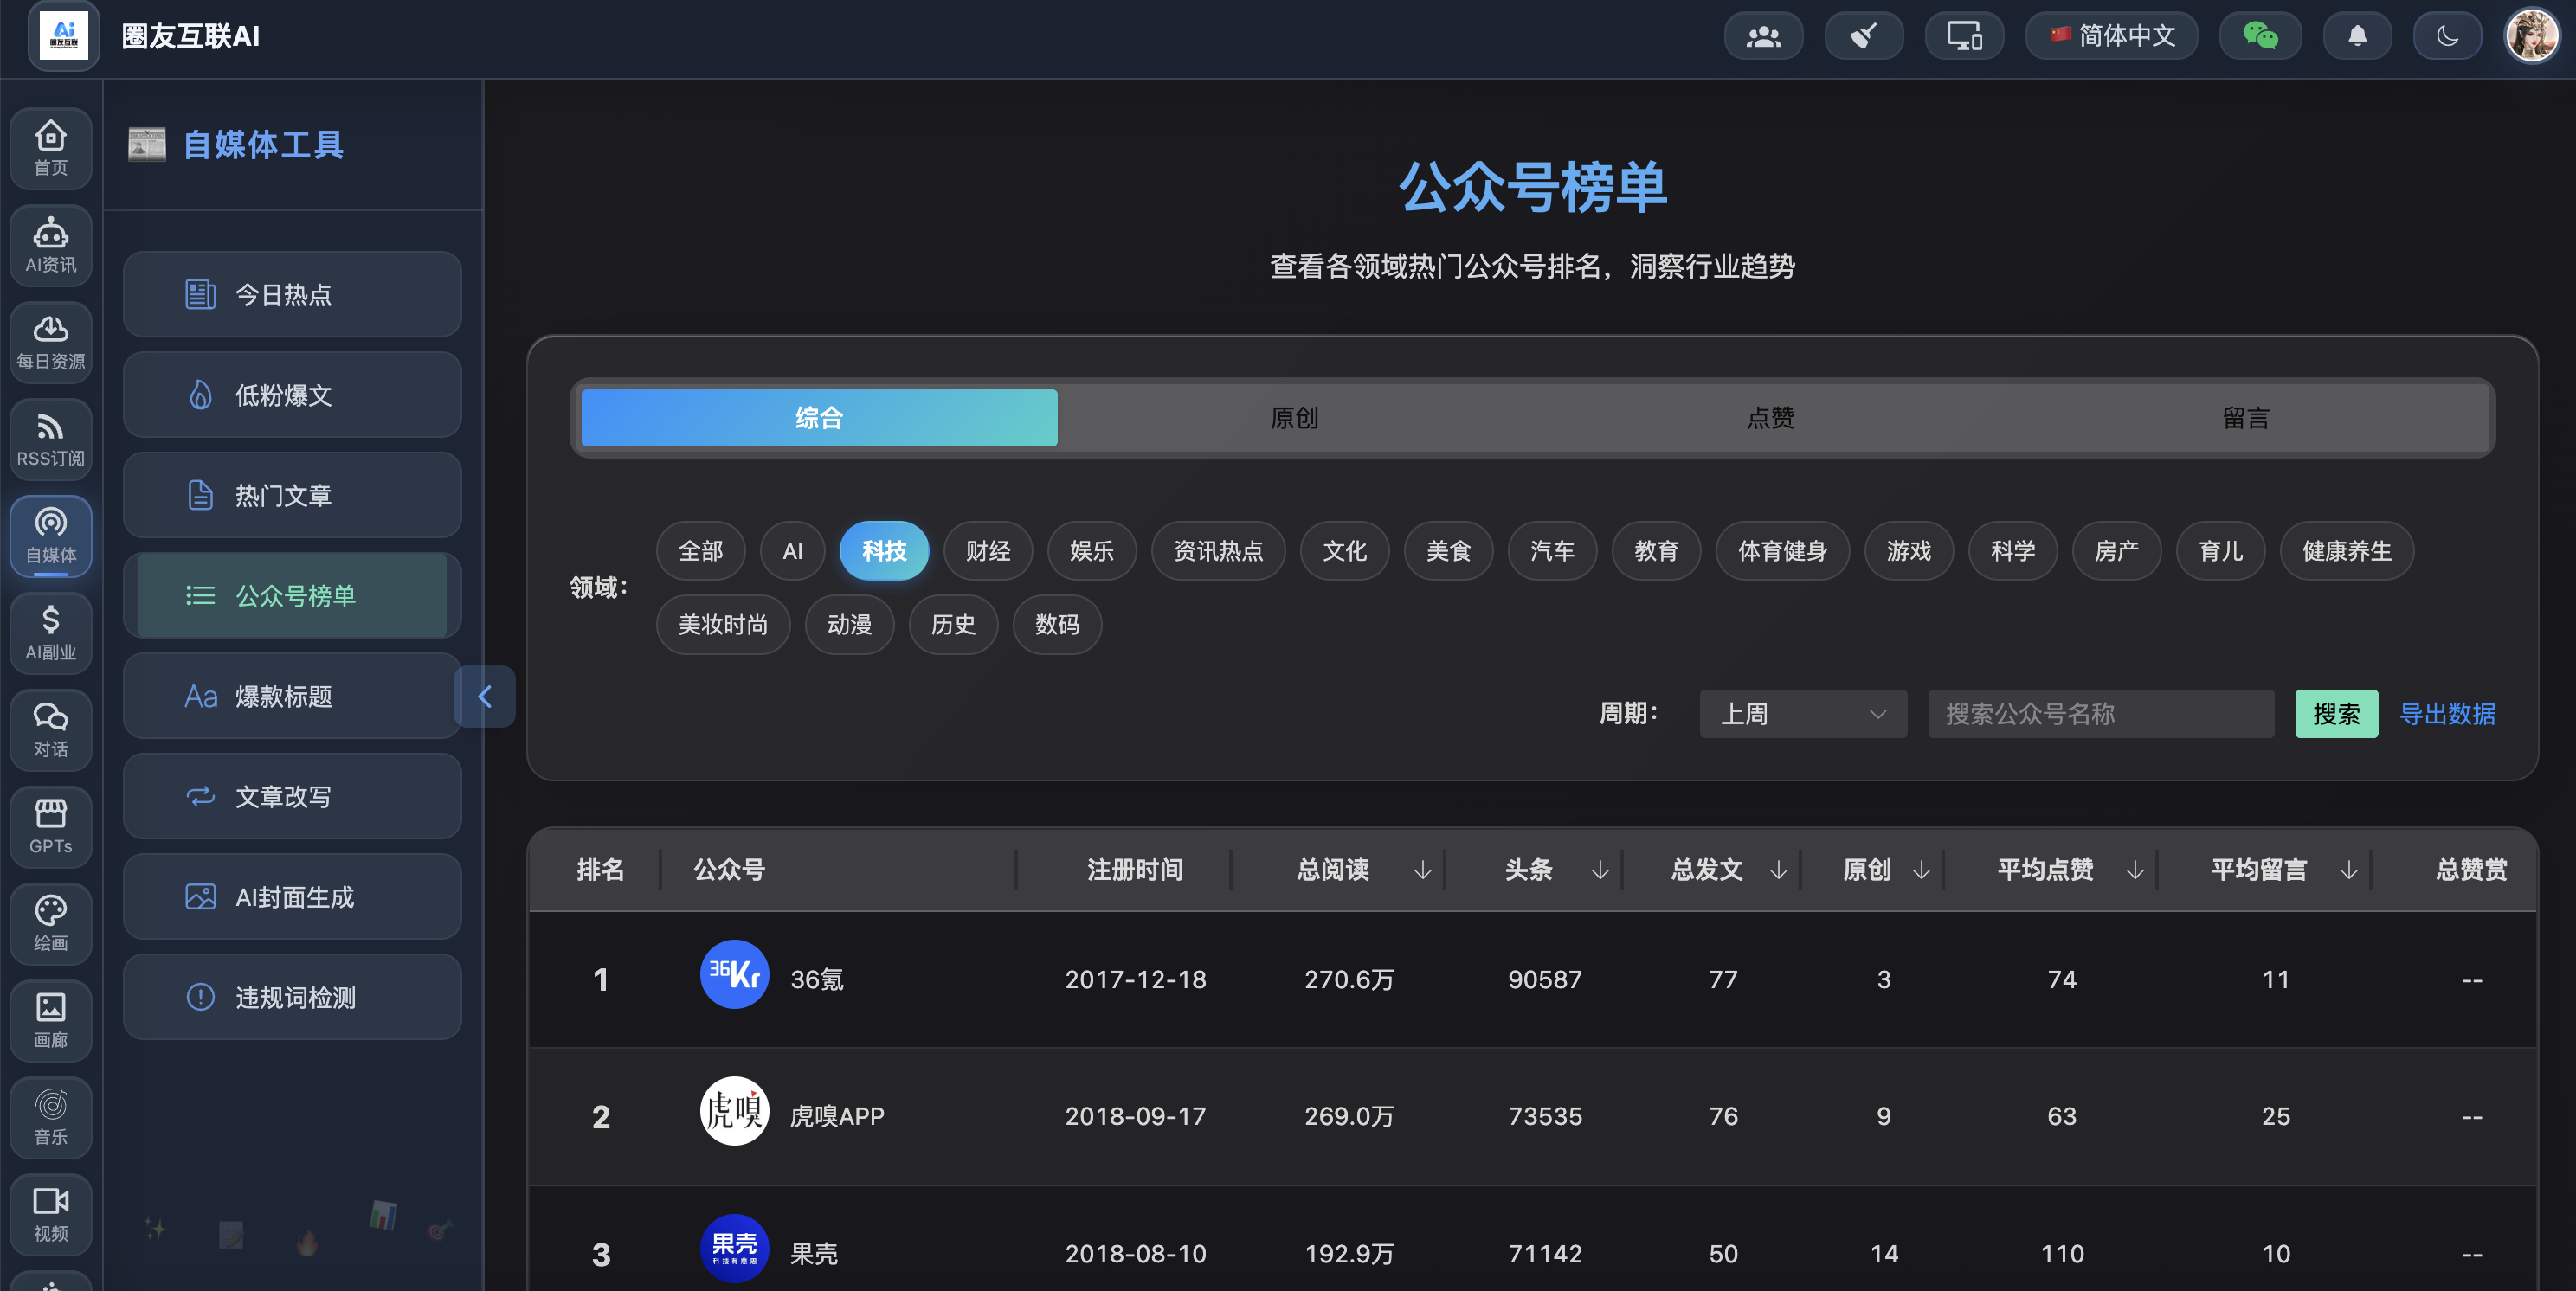The height and width of the screenshot is (1291, 2576).
Task: Sort by 头条 arrow
Action: click(x=1600, y=870)
